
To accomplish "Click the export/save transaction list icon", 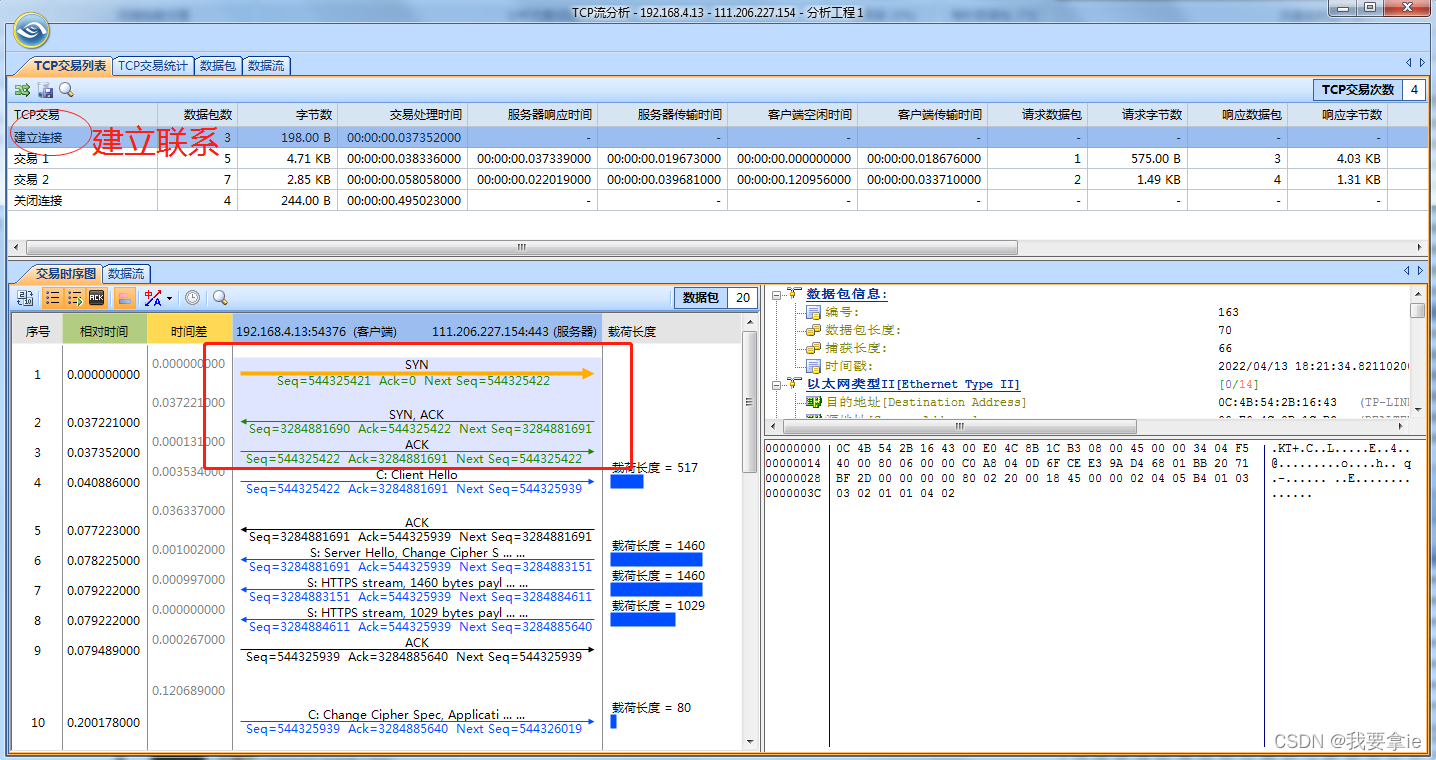I will [x=45, y=90].
